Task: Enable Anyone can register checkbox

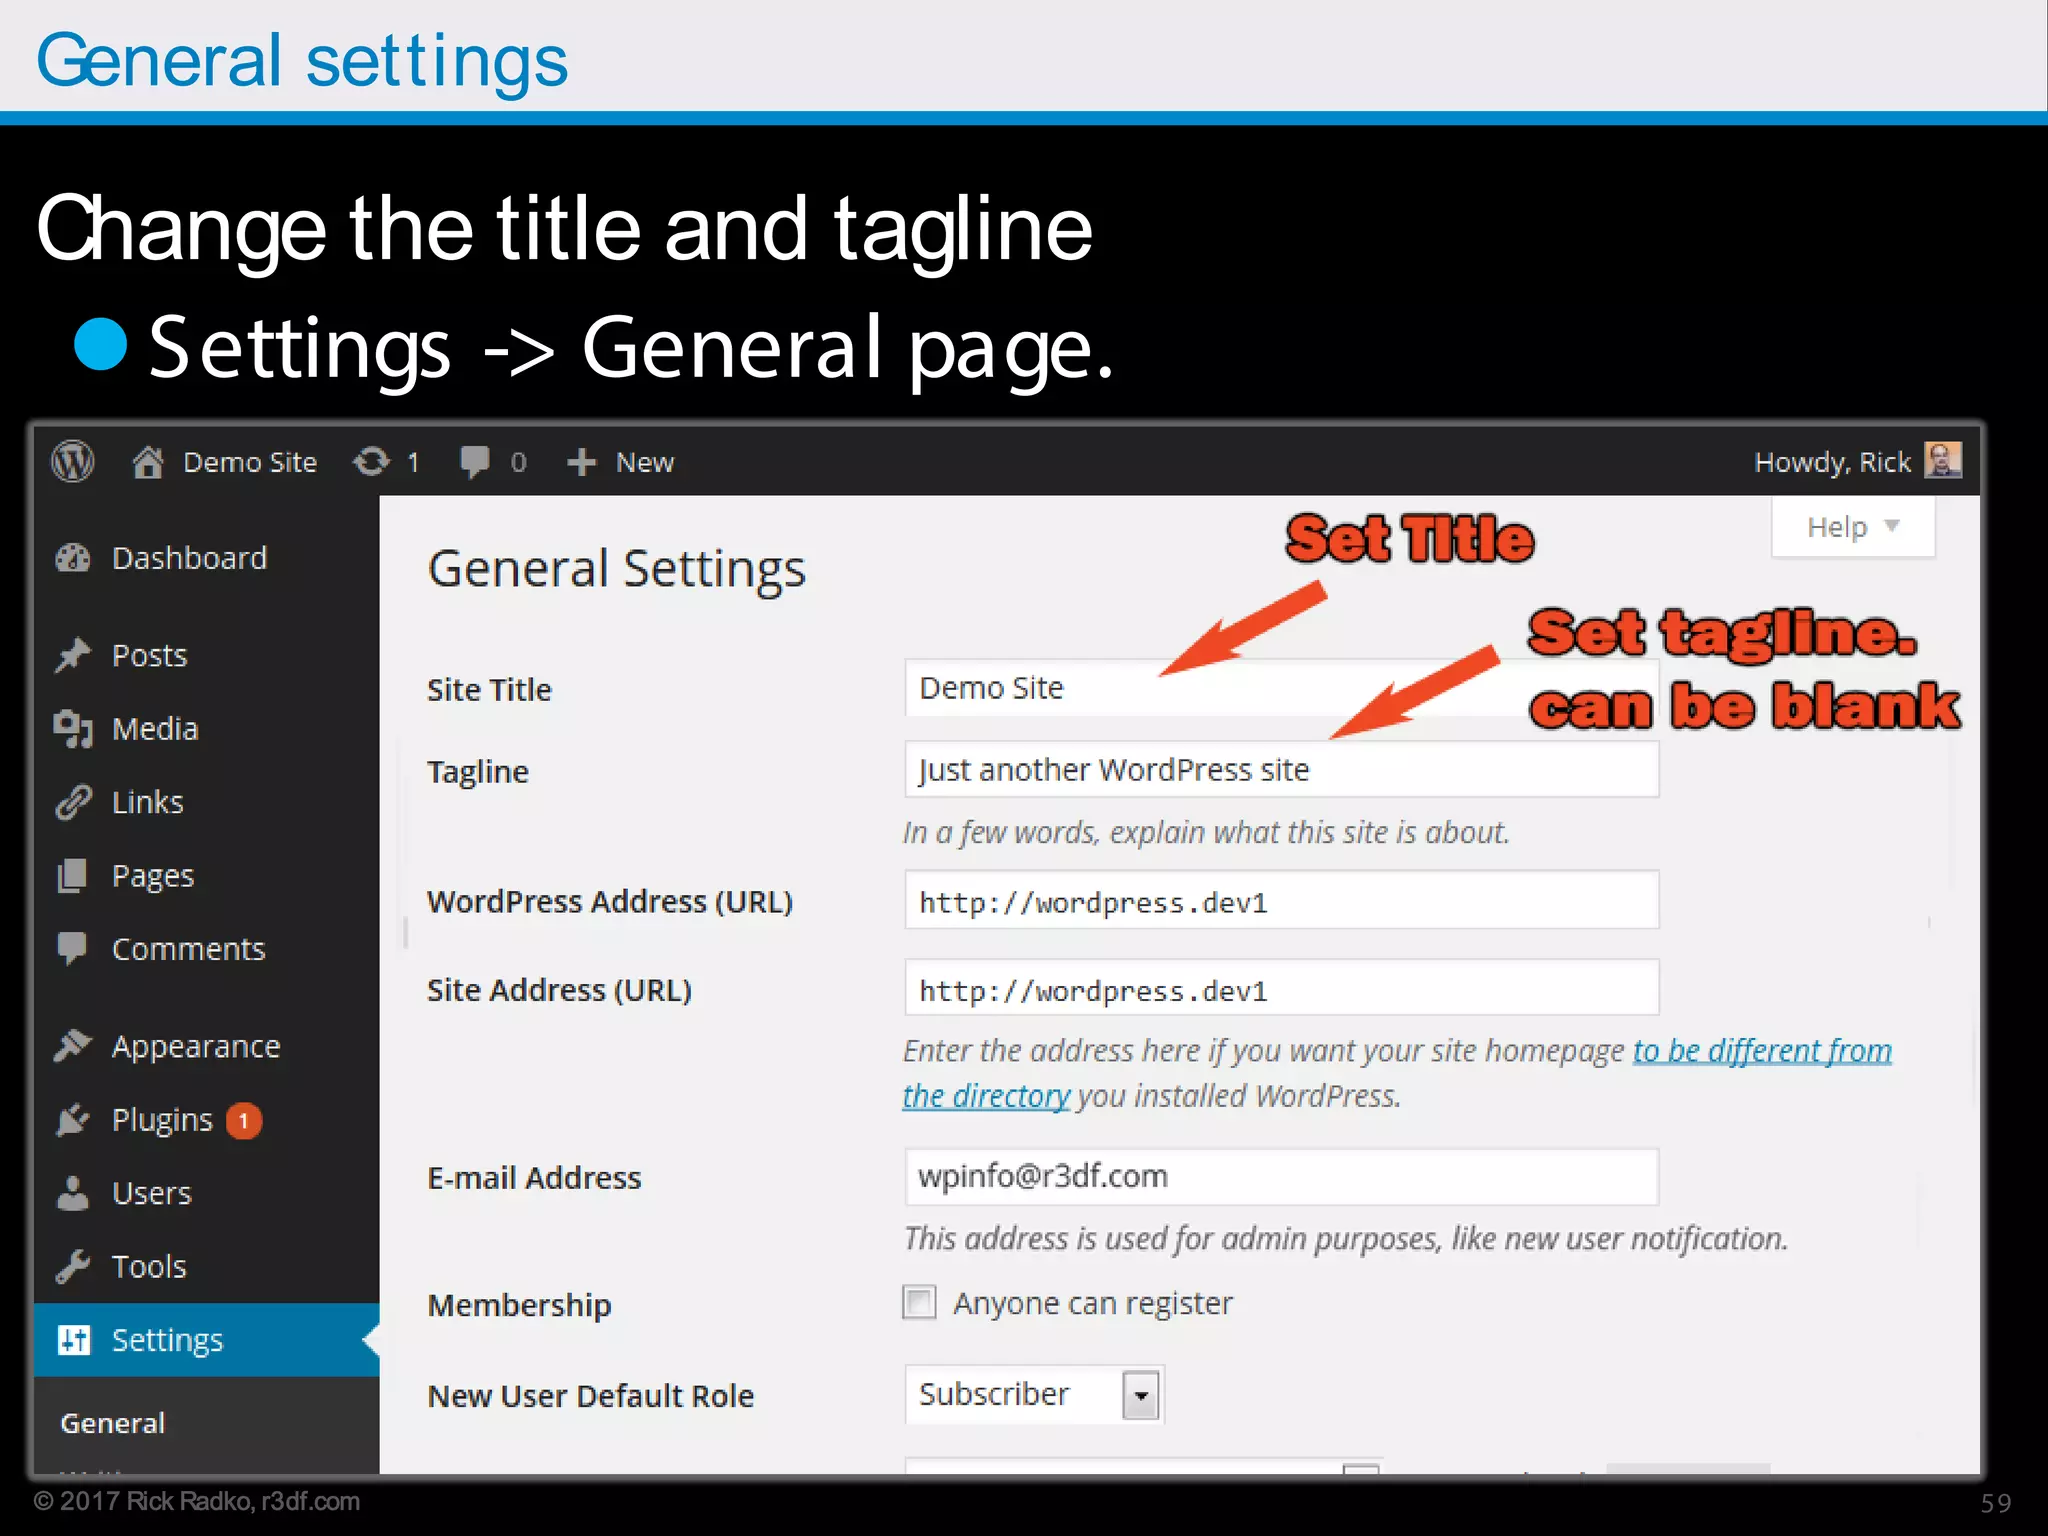Action: 919,1303
